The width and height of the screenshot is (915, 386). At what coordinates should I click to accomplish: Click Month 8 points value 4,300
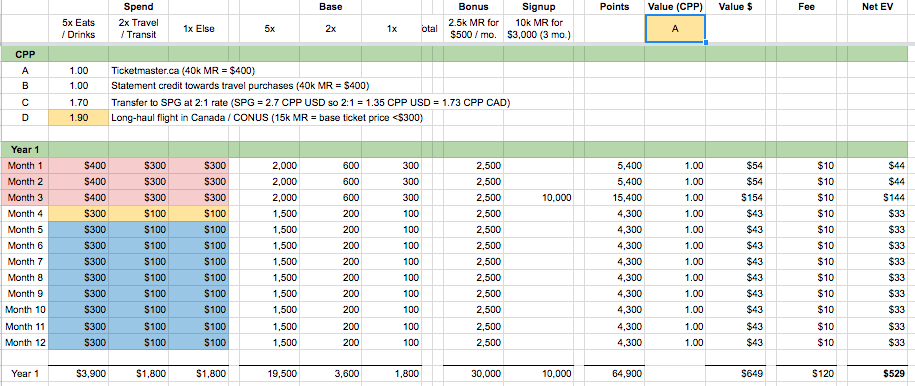[x=614, y=277]
